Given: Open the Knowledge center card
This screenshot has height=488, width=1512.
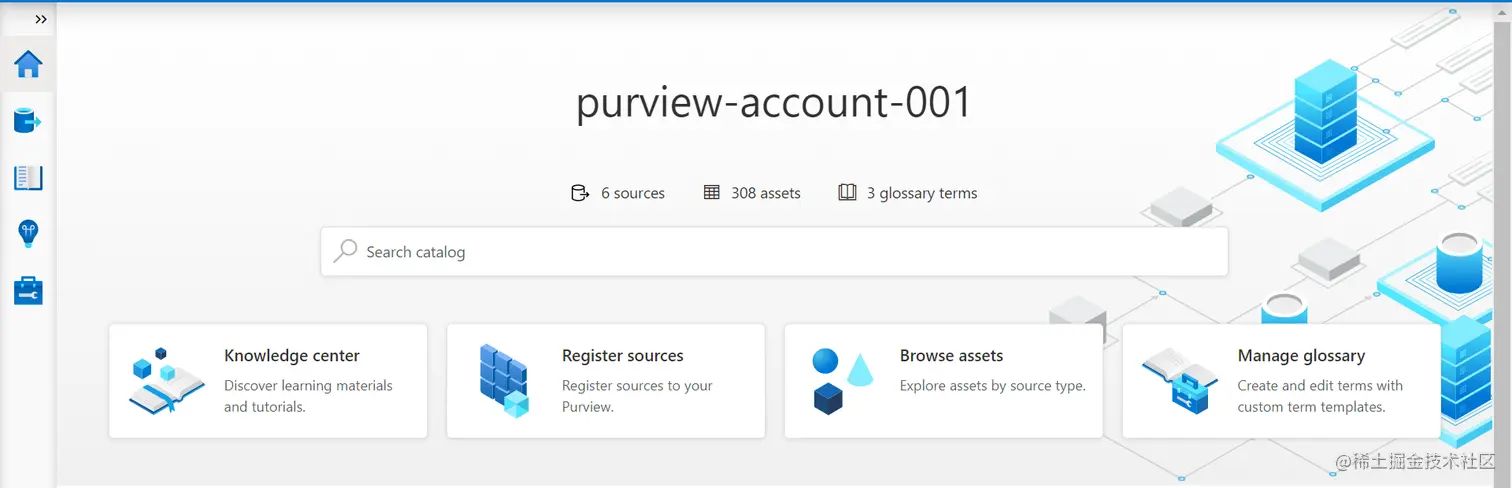Looking at the screenshot, I should [268, 380].
